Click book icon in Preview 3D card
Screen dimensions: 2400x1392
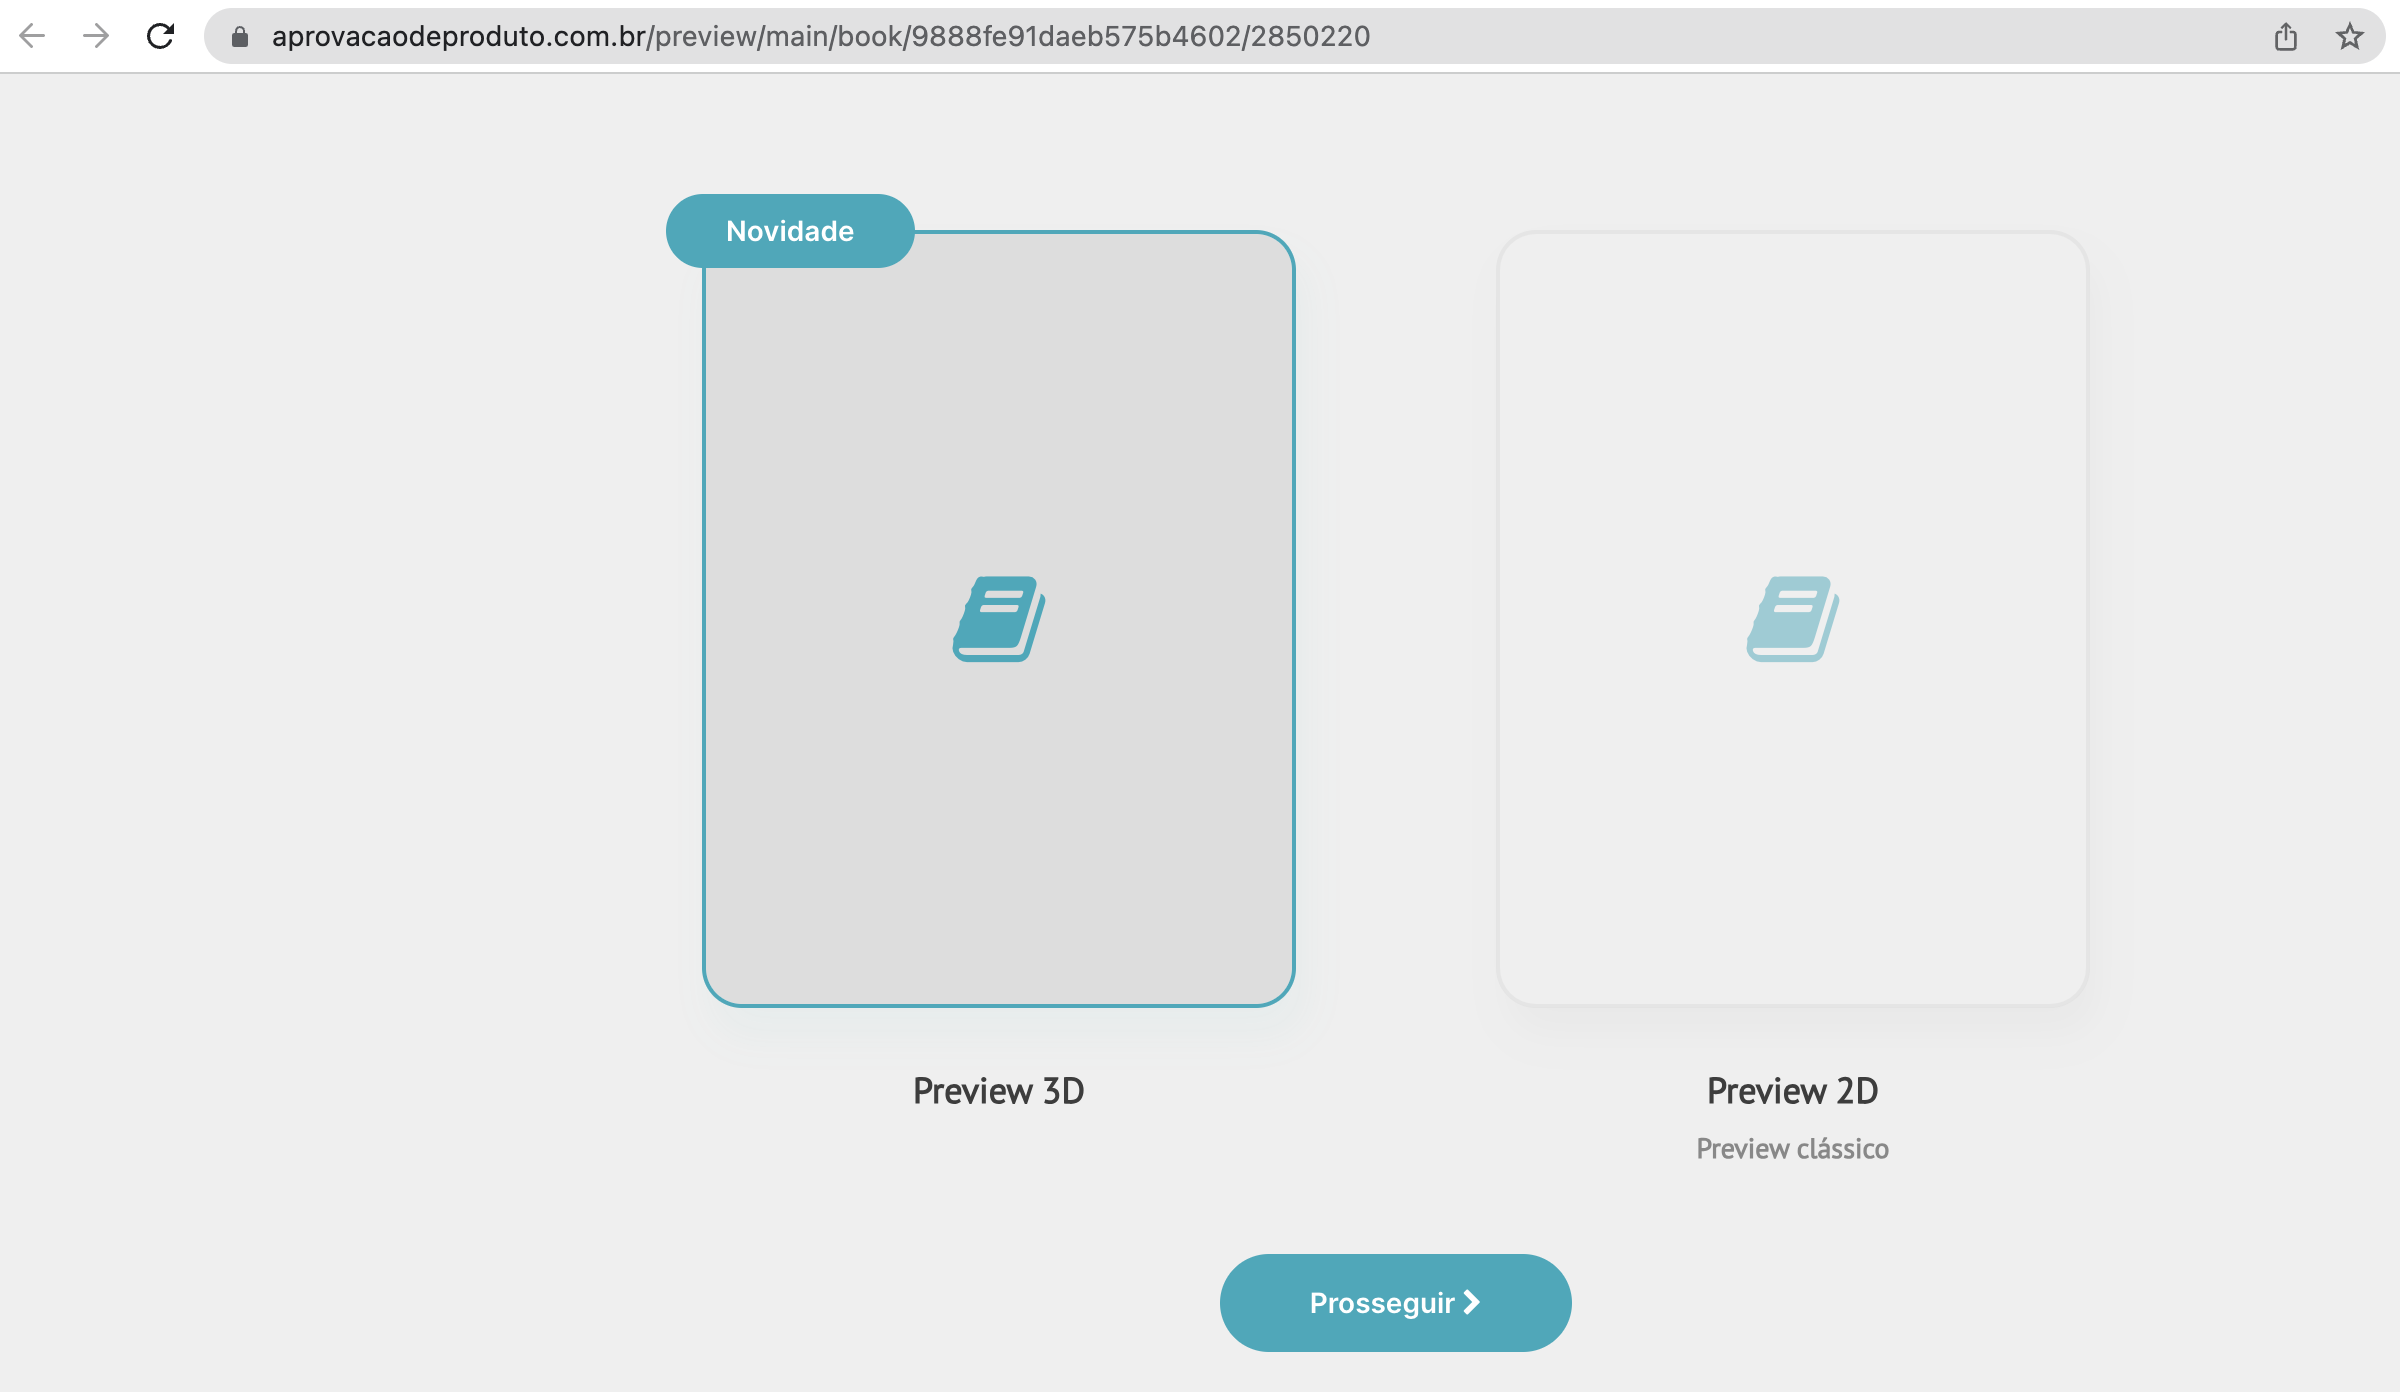(x=998, y=618)
